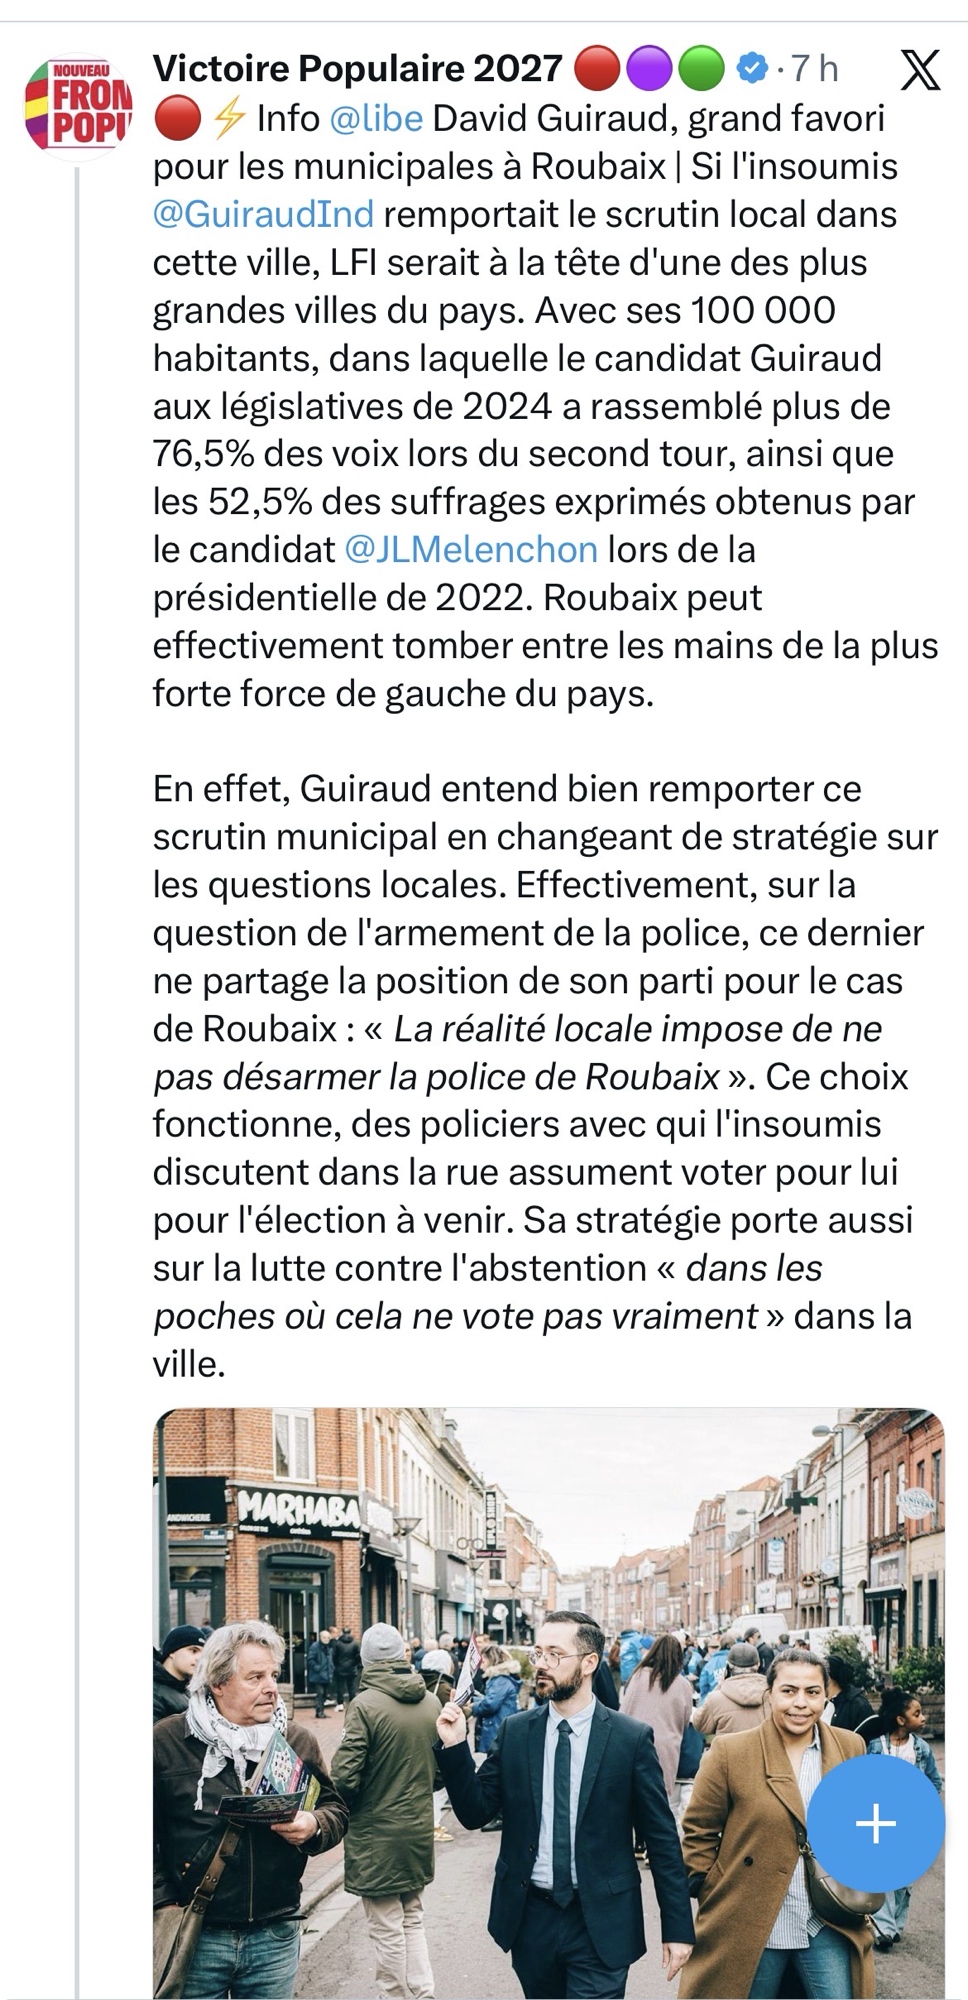Click the green circle emoji beside account name
The height and width of the screenshot is (2000, 968).
pos(701,68)
